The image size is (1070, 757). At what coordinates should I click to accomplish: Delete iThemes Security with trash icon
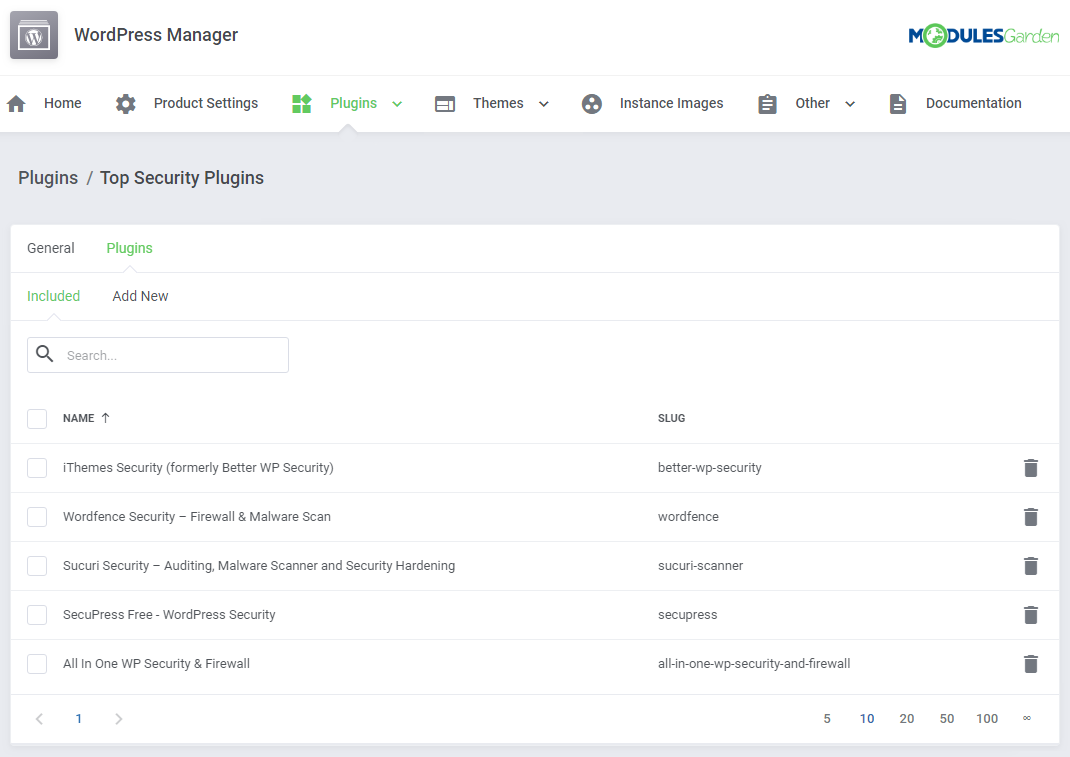click(x=1030, y=468)
